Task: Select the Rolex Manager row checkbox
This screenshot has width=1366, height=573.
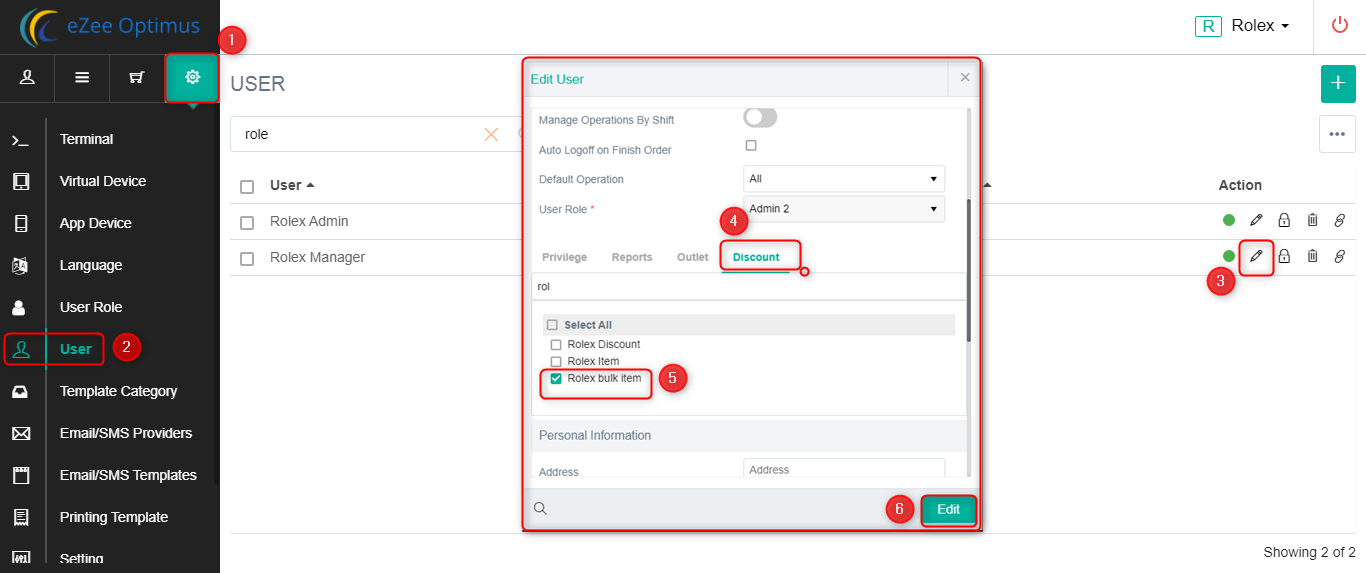Action: point(247,258)
